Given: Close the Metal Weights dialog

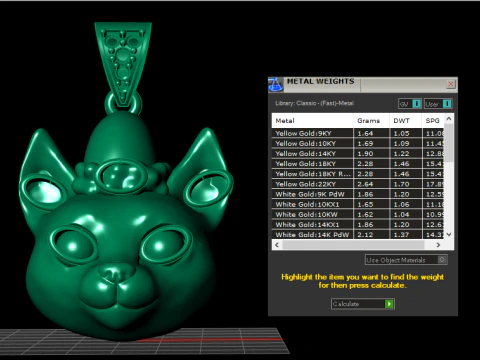Looking at the screenshot, I should (x=450, y=84).
